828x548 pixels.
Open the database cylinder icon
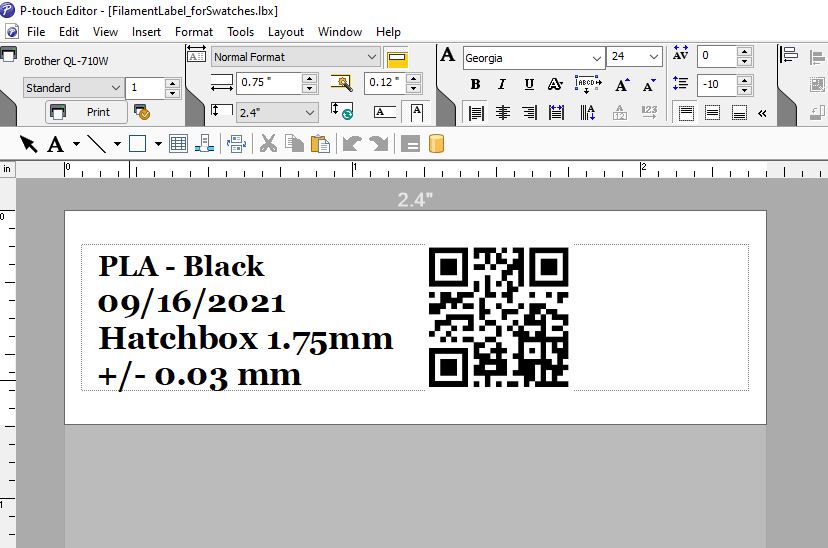click(436, 144)
